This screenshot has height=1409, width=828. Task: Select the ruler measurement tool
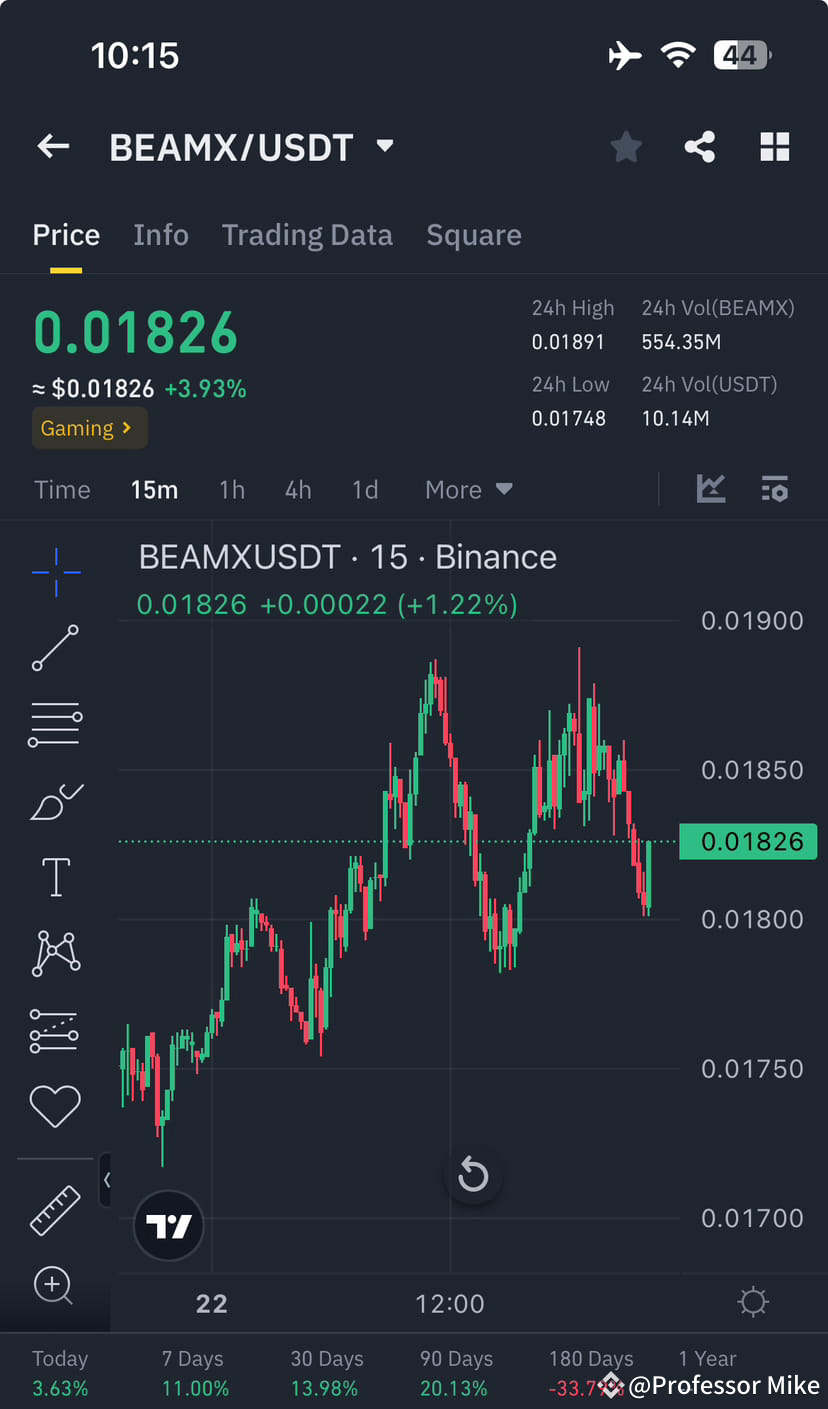tap(55, 1210)
